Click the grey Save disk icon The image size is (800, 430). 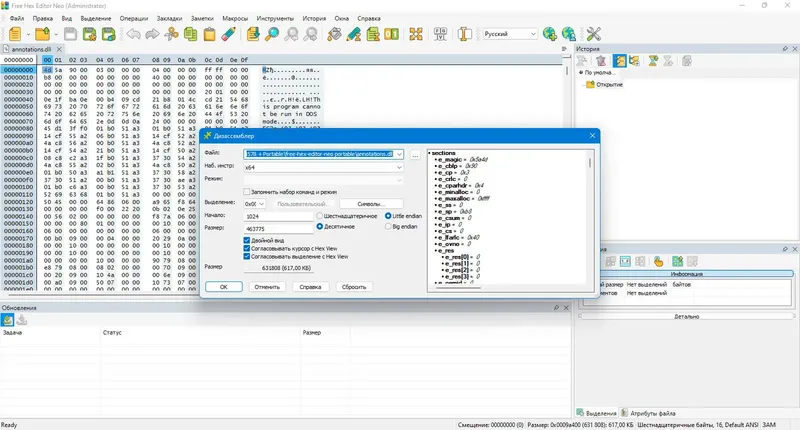pyautogui.click(x=70, y=34)
